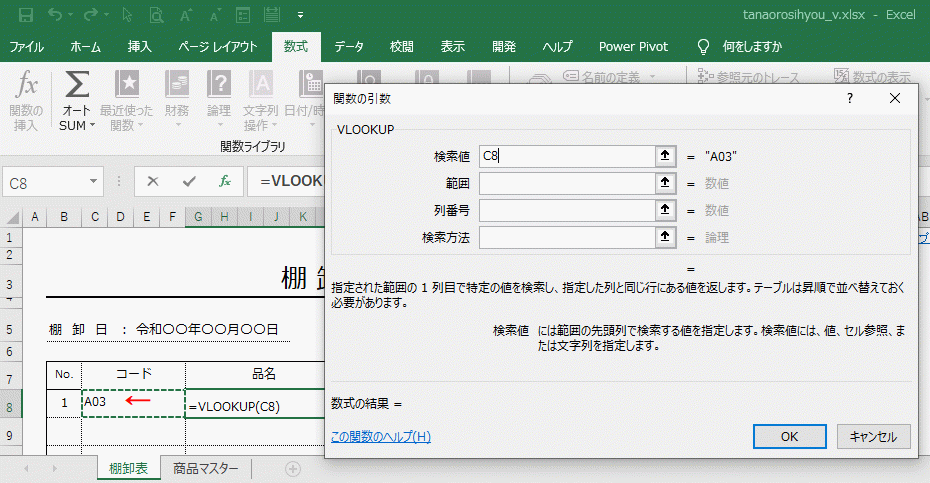Click the Save icon in quick access toolbar
The image size is (930, 483).
(26, 15)
